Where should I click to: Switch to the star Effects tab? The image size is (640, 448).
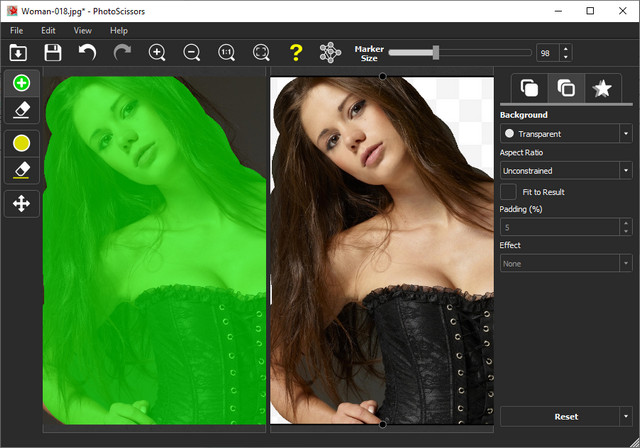click(x=602, y=89)
